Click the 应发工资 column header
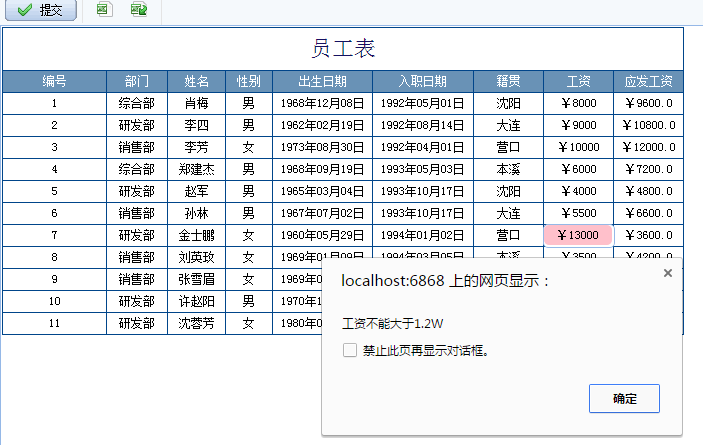The height and width of the screenshot is (445, 703). click(648, 81)
